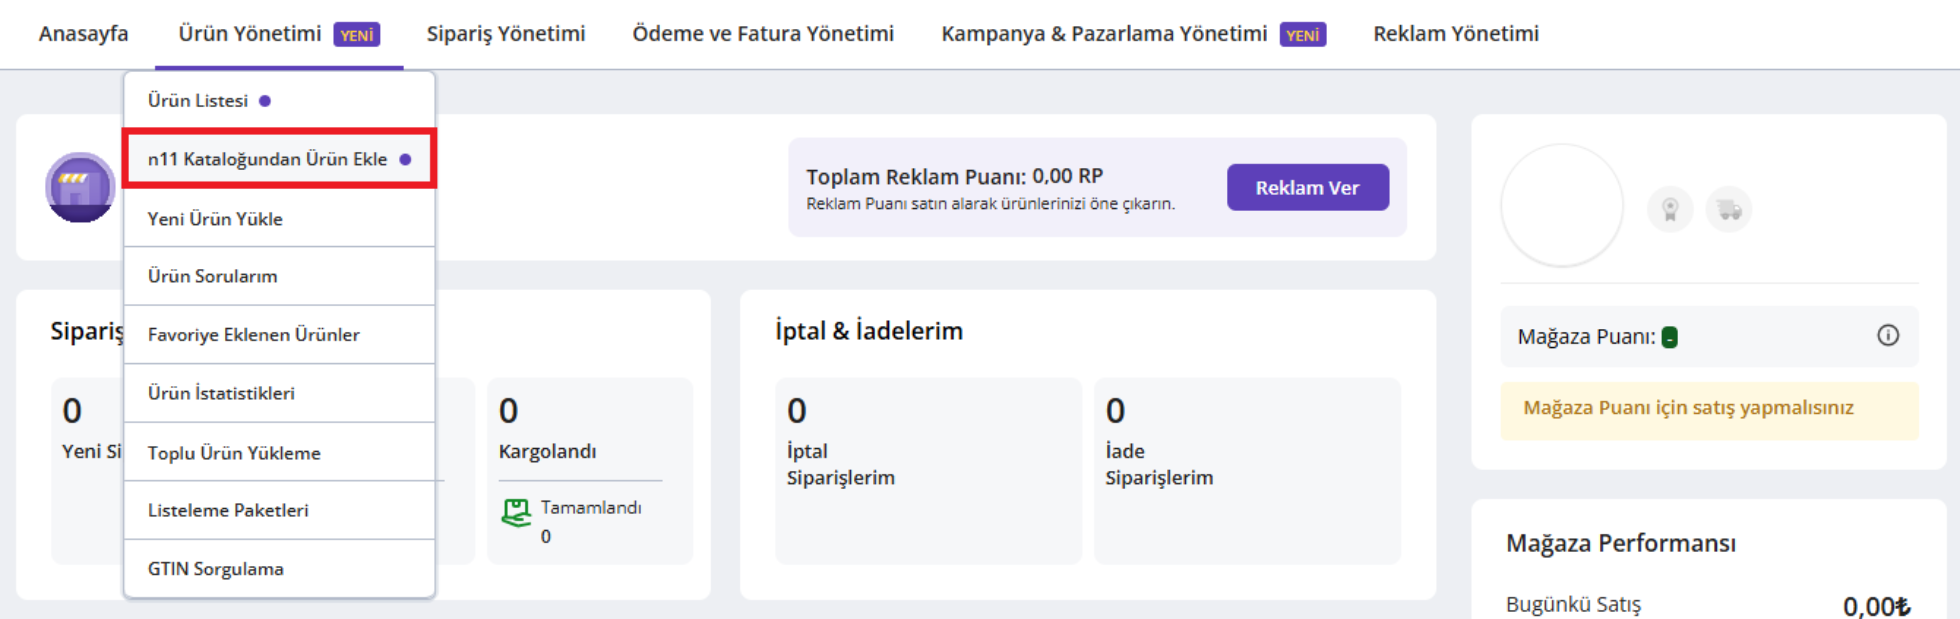Collapse the Ürün Yönetimi dropdown menu

[x=250, y=34]
